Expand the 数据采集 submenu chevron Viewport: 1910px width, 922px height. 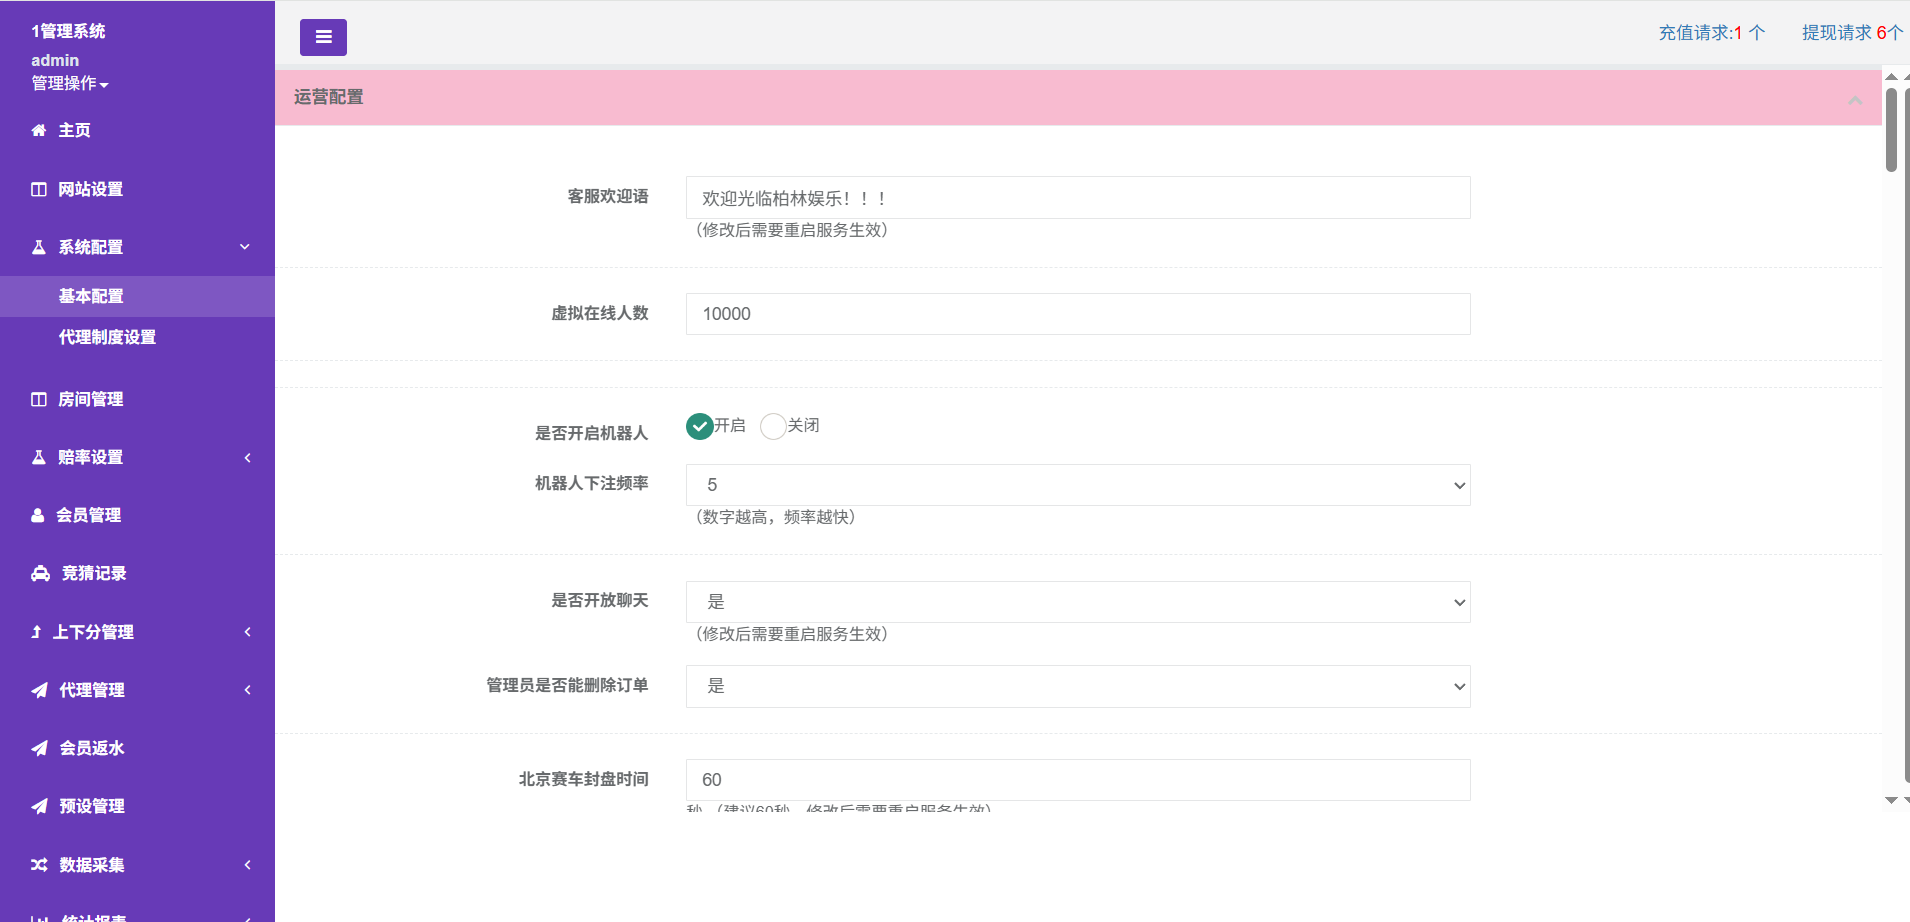click(x=247, y=865)
